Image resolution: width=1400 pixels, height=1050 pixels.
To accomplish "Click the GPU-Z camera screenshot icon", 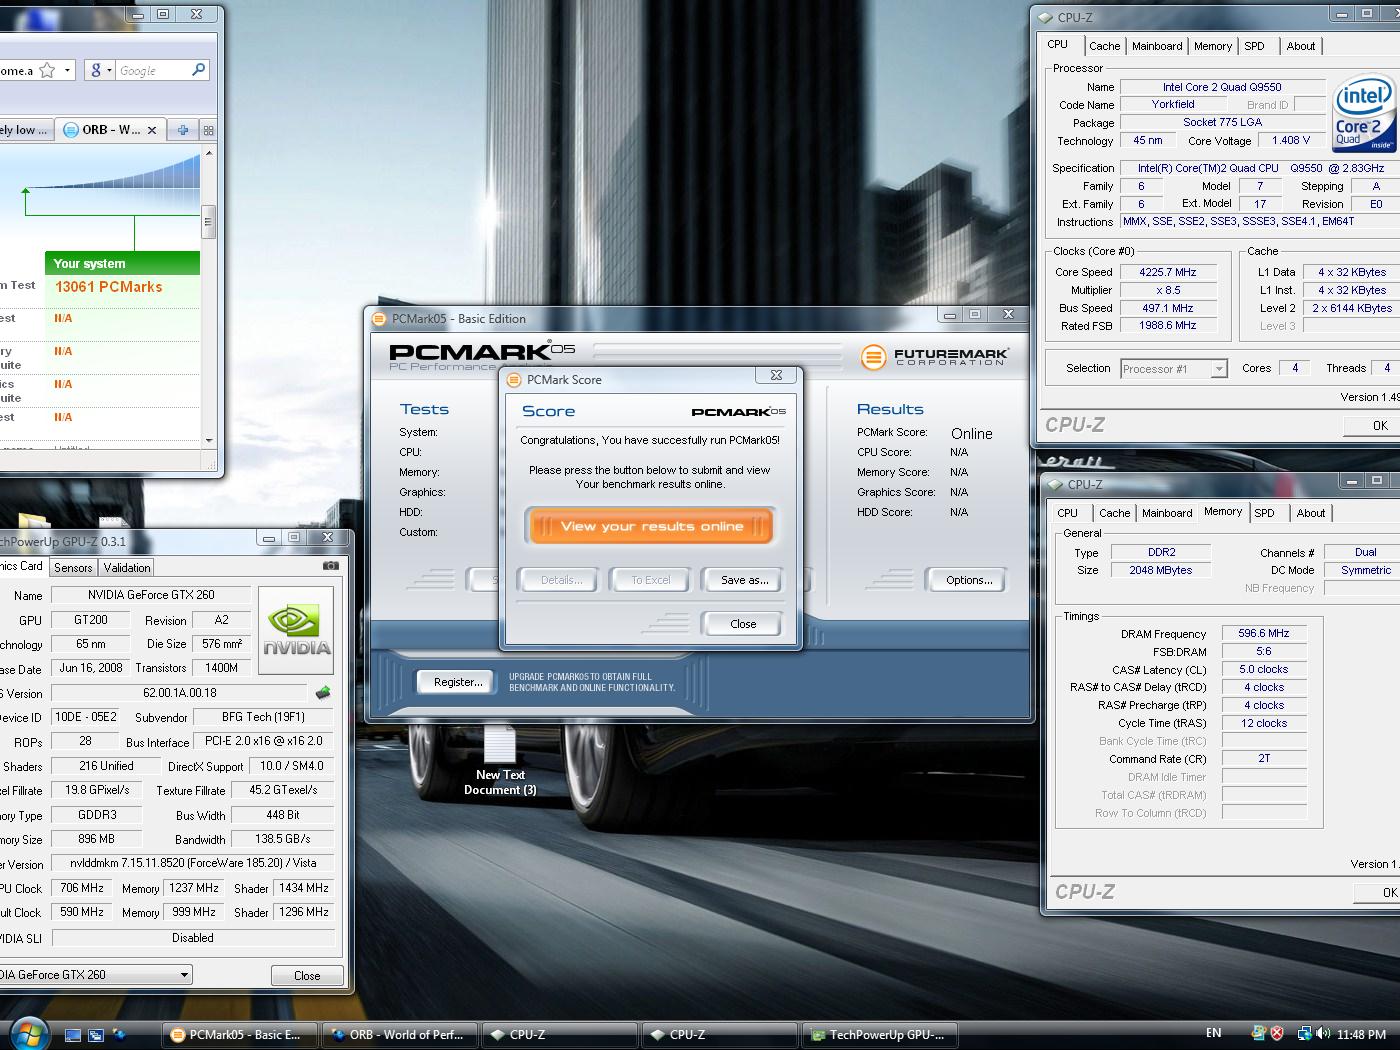I will (330, 566).
